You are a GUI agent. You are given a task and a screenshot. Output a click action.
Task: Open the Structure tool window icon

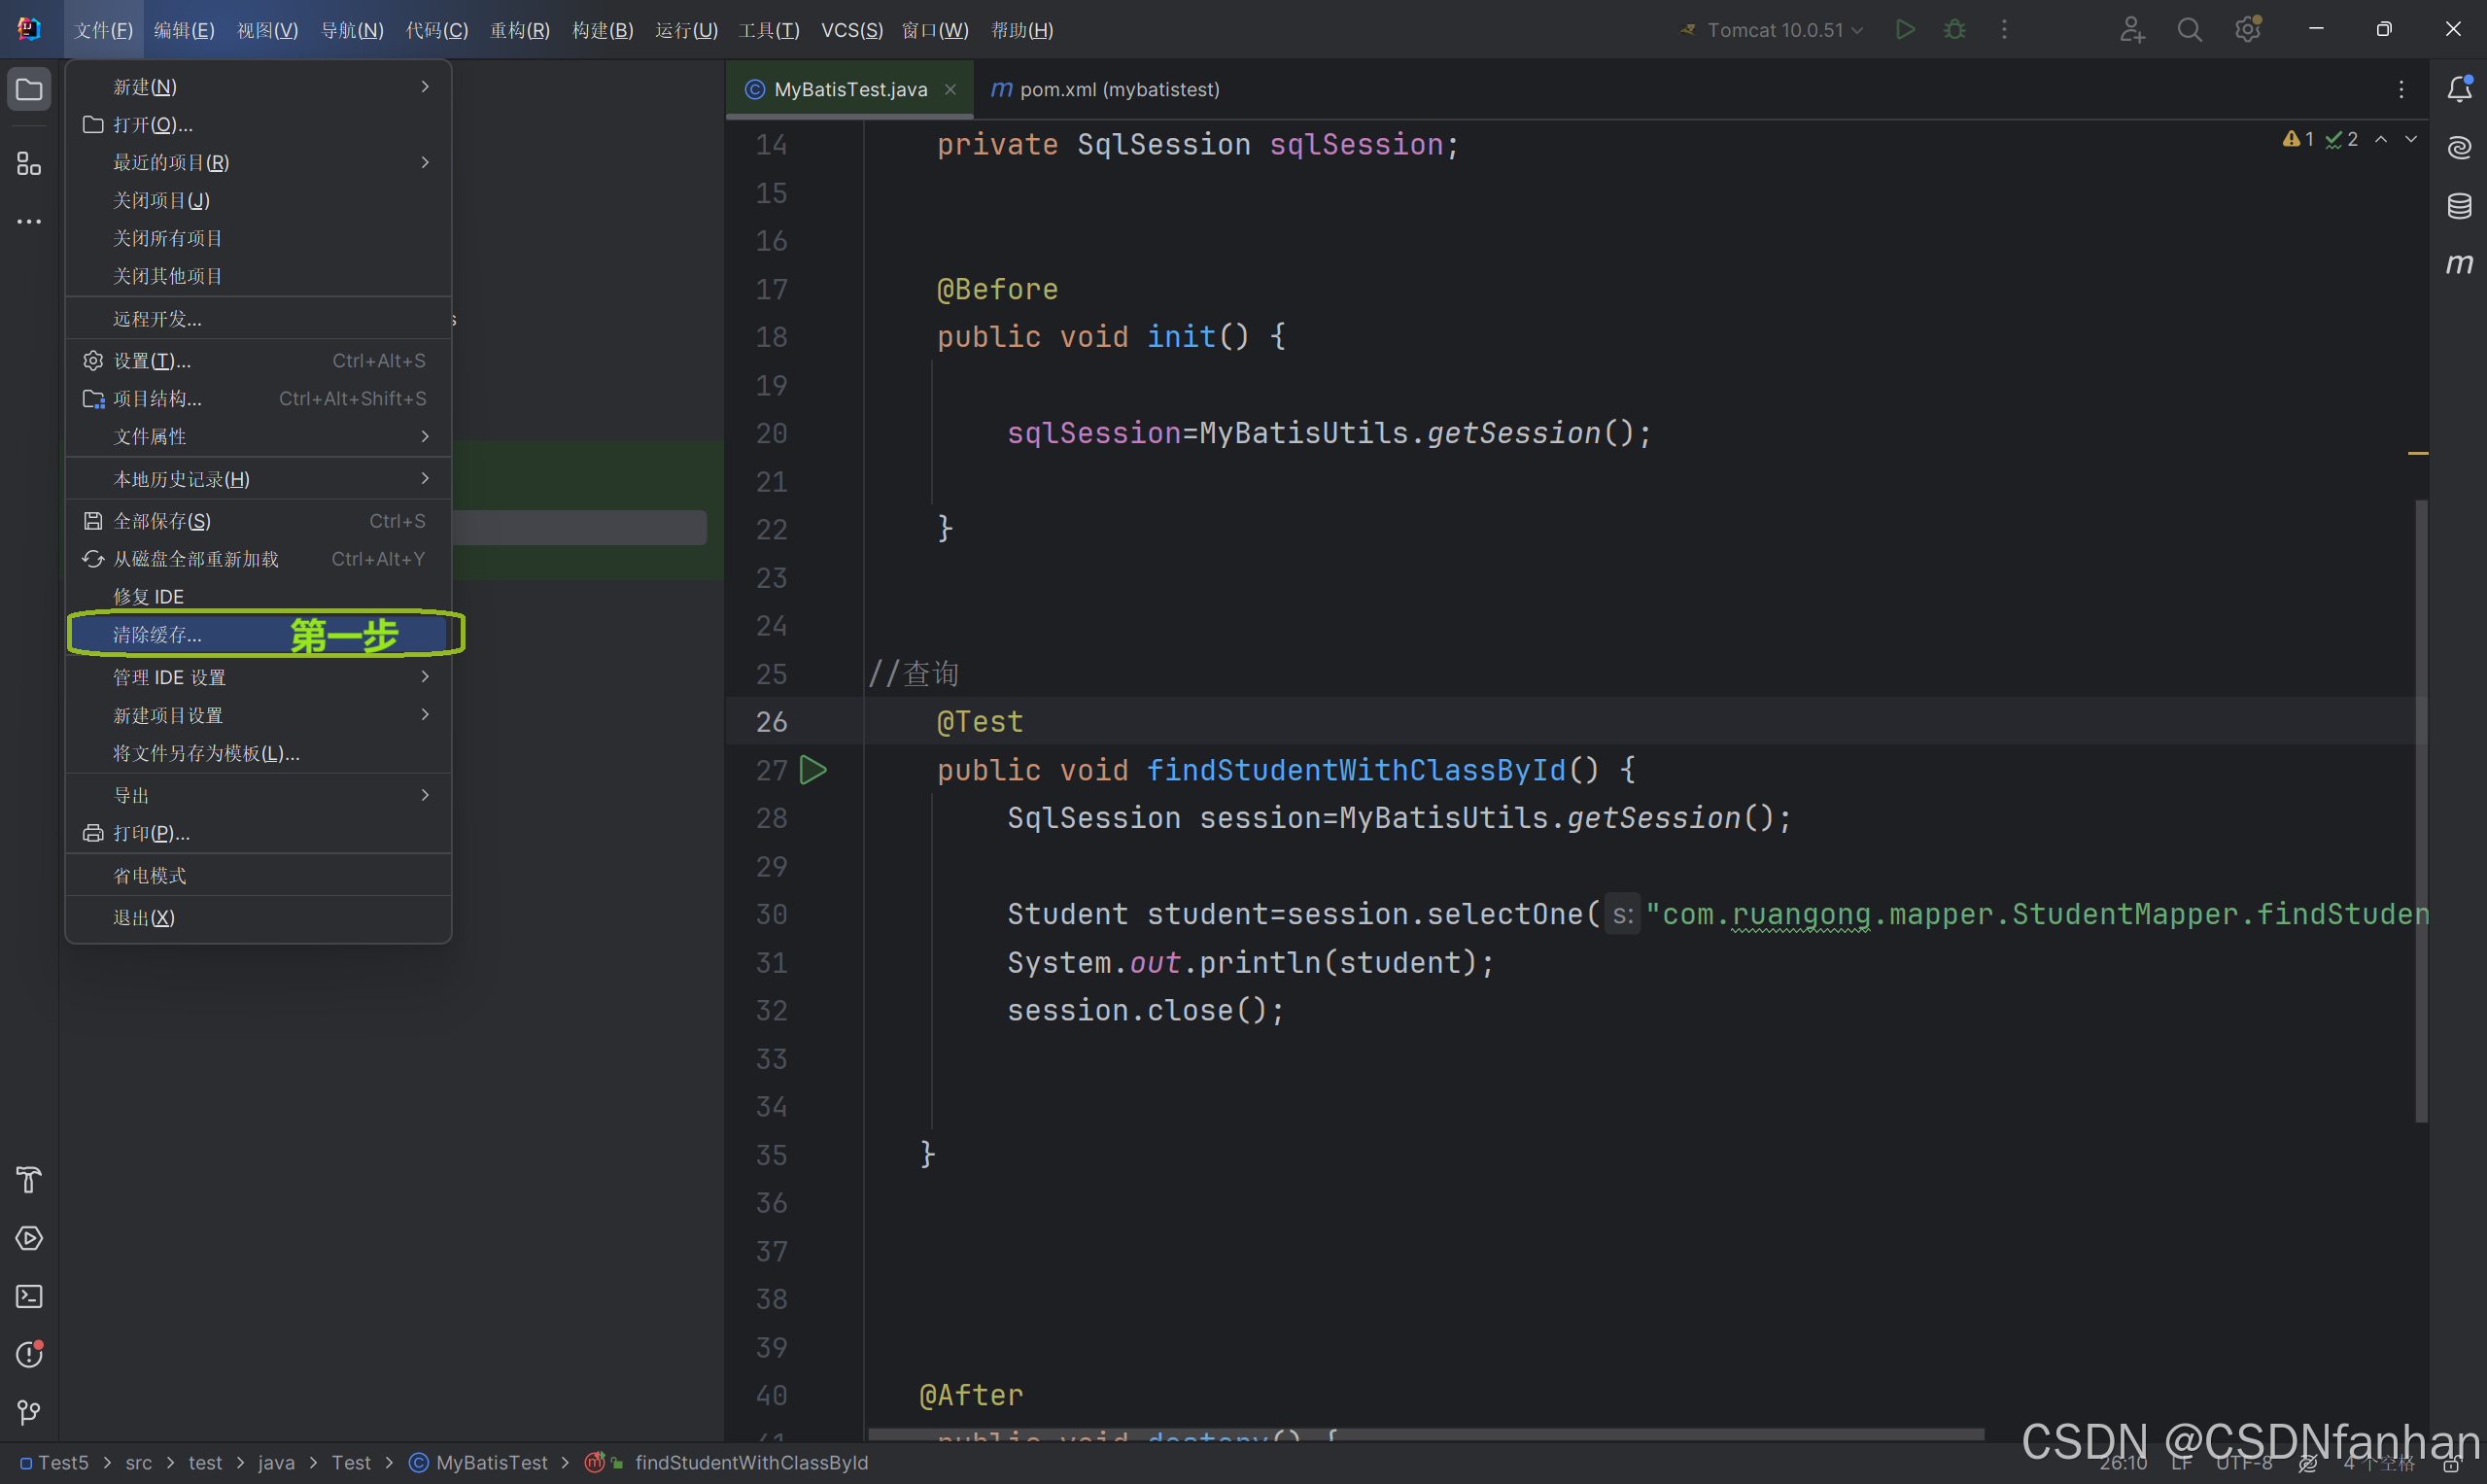(29, 163)
